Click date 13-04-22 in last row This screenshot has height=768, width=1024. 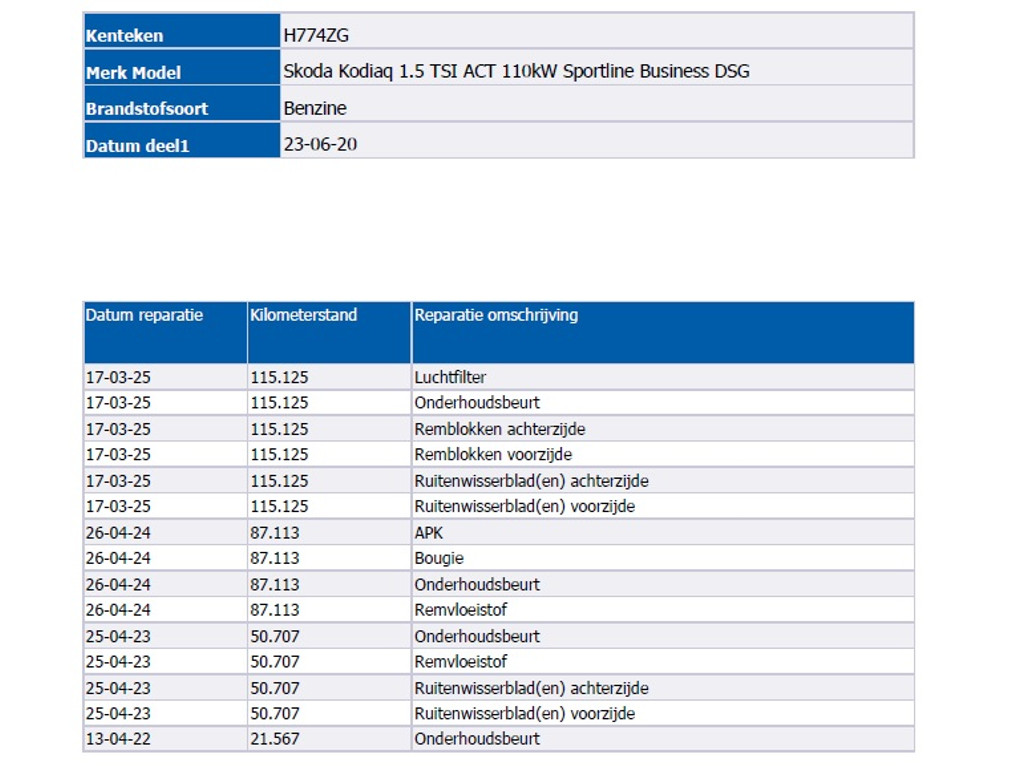point(118,739)
